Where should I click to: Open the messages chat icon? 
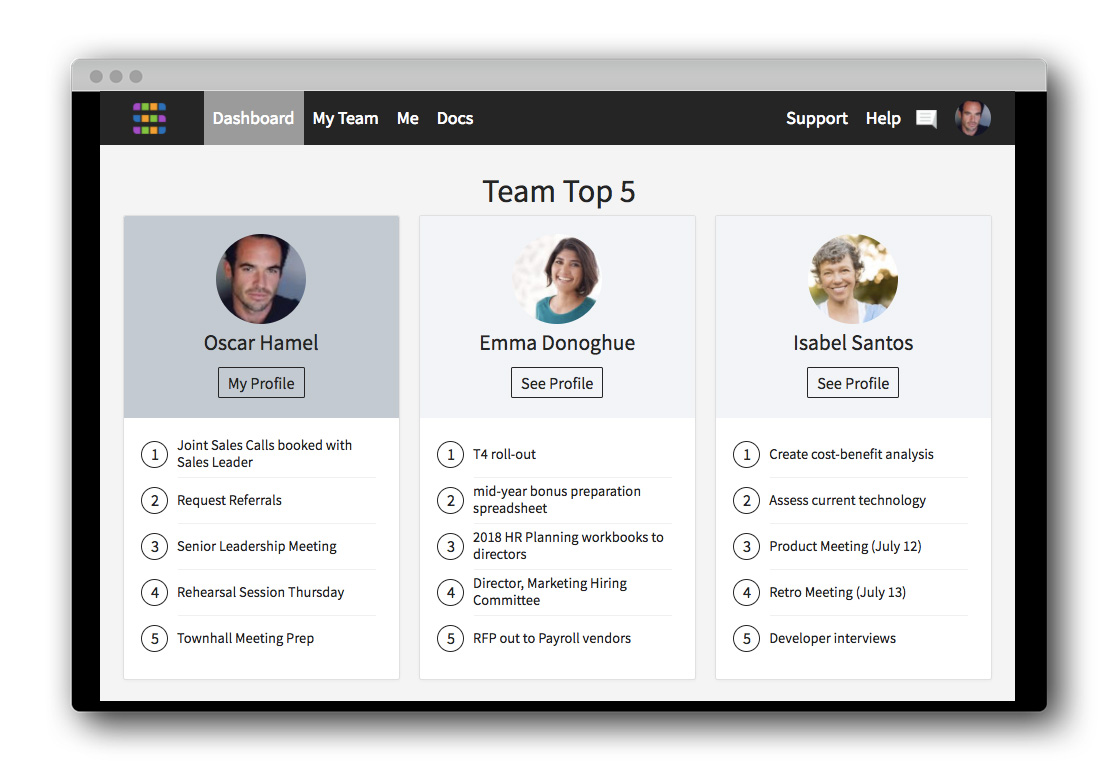tap(926, 119)
